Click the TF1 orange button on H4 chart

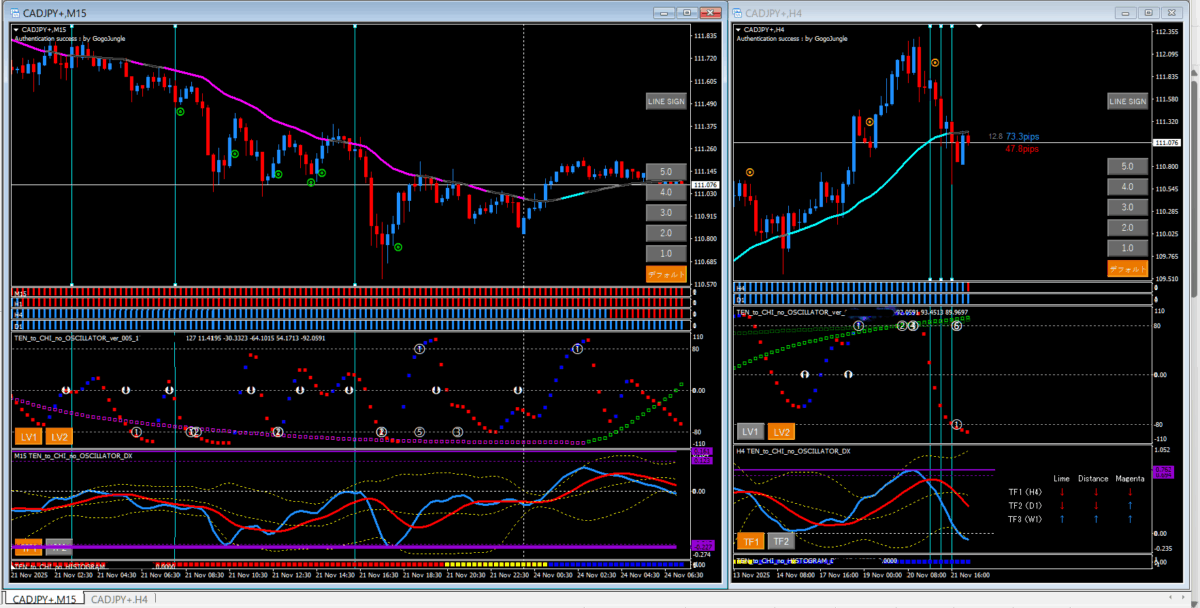(750, 541)
